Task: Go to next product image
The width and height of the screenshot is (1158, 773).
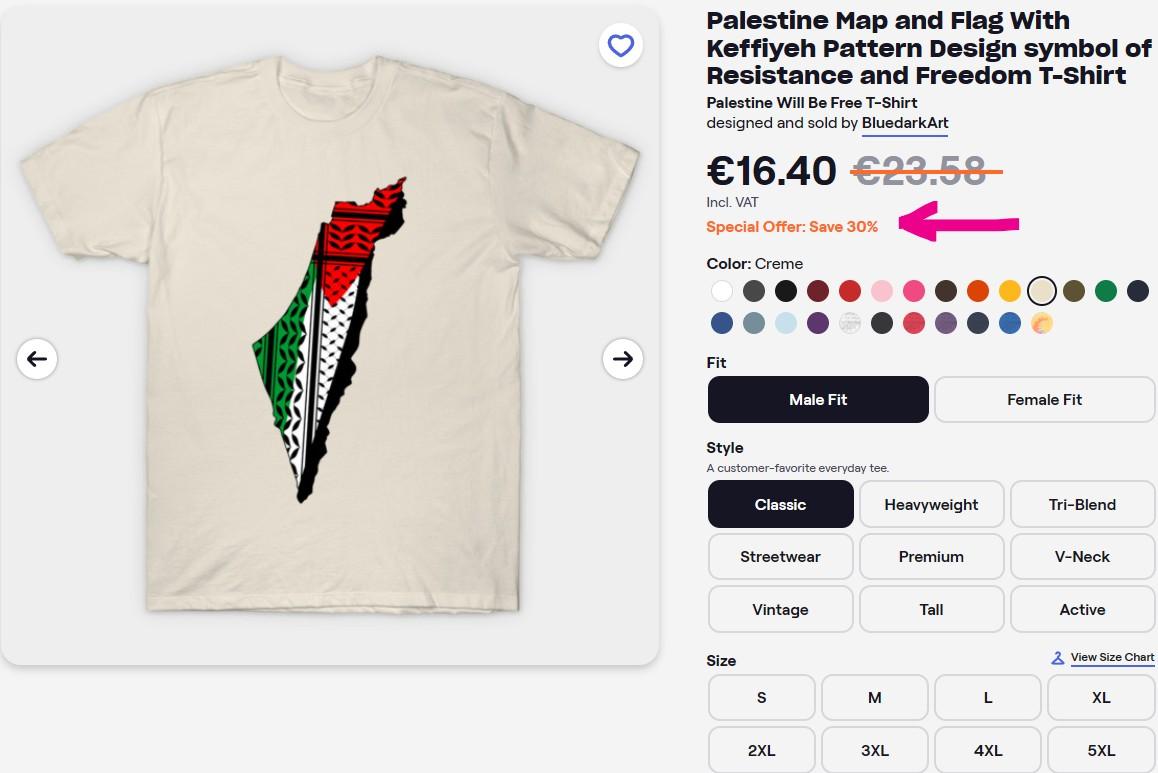Action: [x=622, y=358]
